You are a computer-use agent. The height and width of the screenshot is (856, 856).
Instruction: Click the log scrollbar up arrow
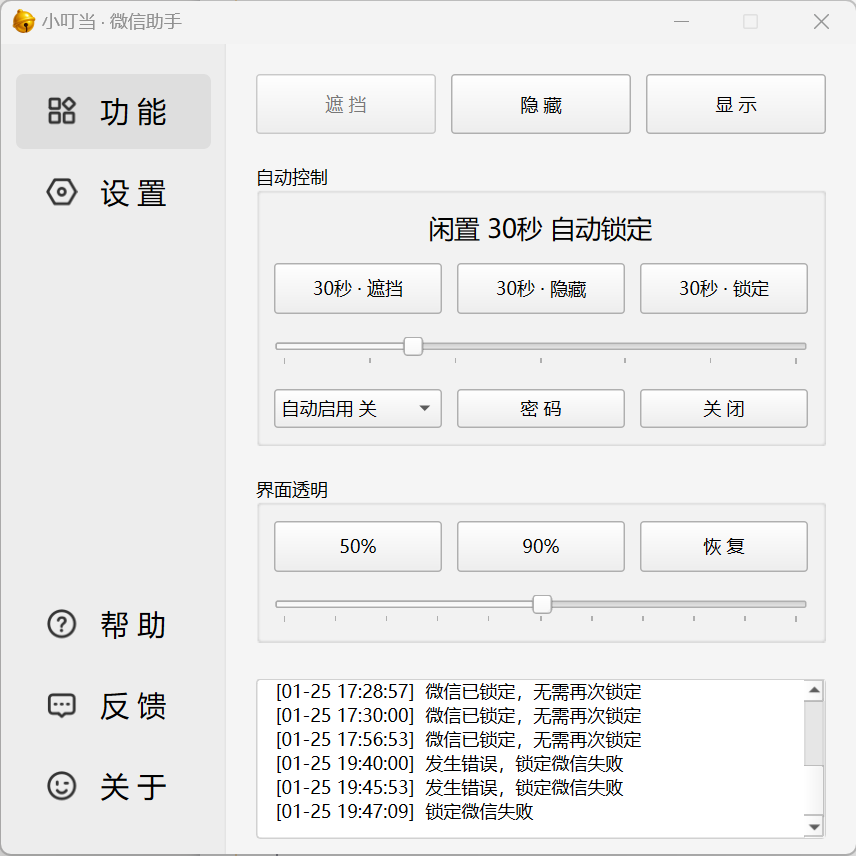[814, 690]
